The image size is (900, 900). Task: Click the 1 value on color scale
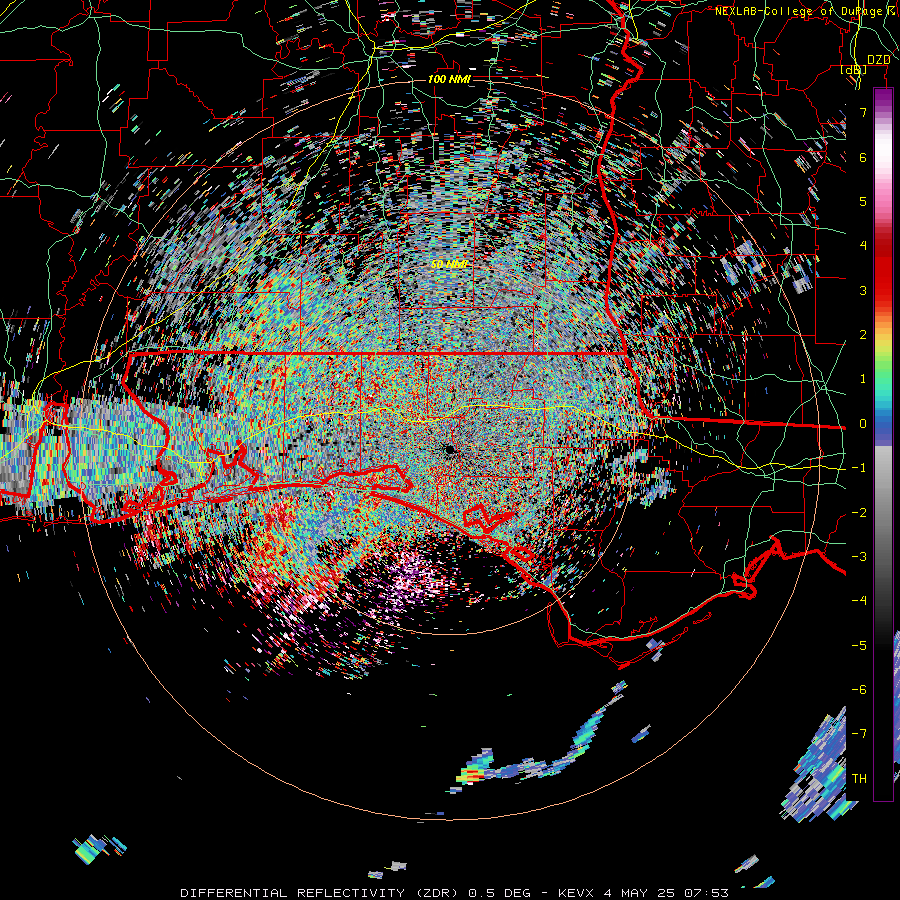[863, 379]
